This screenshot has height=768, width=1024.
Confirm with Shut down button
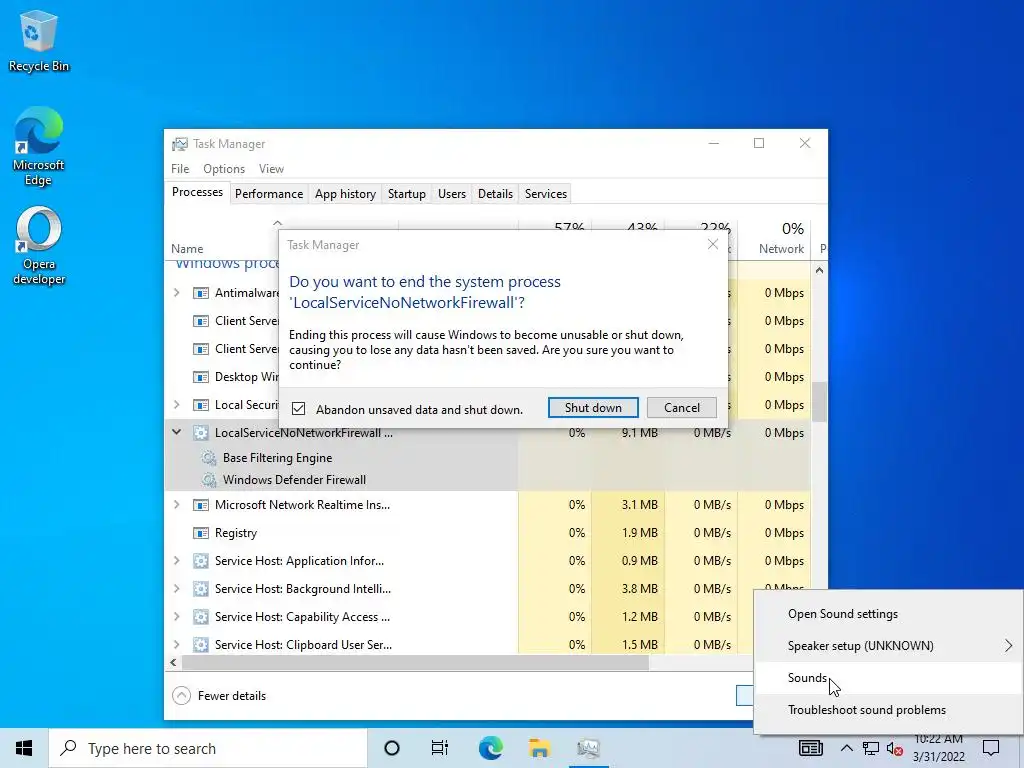[x=593, y=408]
